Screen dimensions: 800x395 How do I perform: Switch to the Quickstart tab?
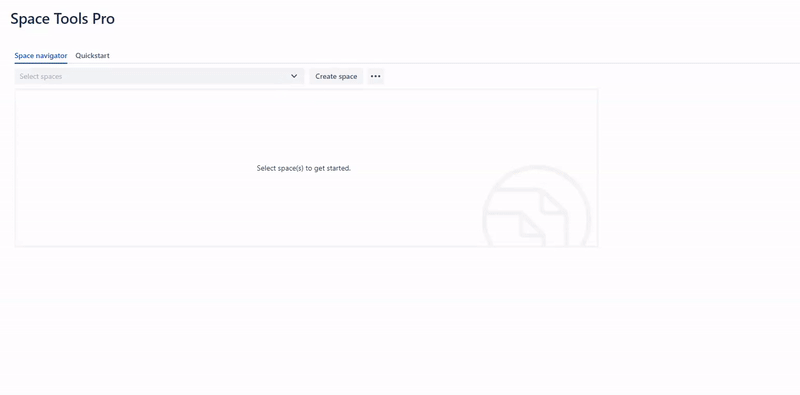(92, 56)
